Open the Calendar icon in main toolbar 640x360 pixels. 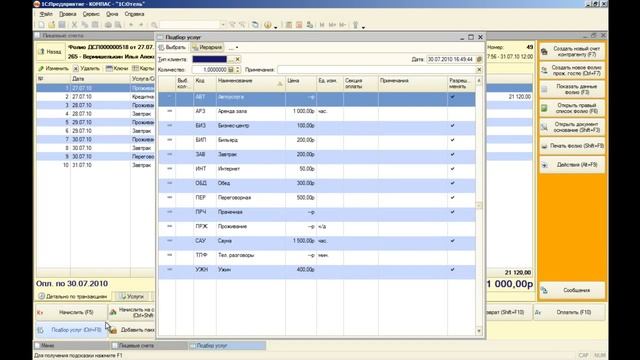(299, 25)
